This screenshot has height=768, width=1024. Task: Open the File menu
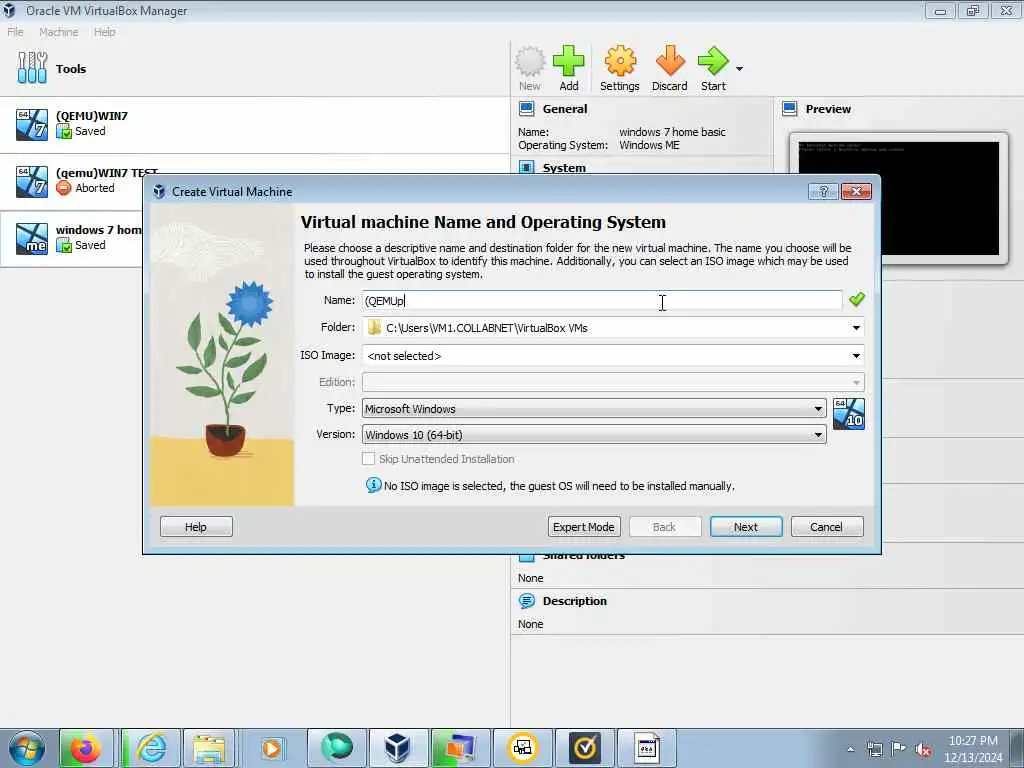coord(15,32)
